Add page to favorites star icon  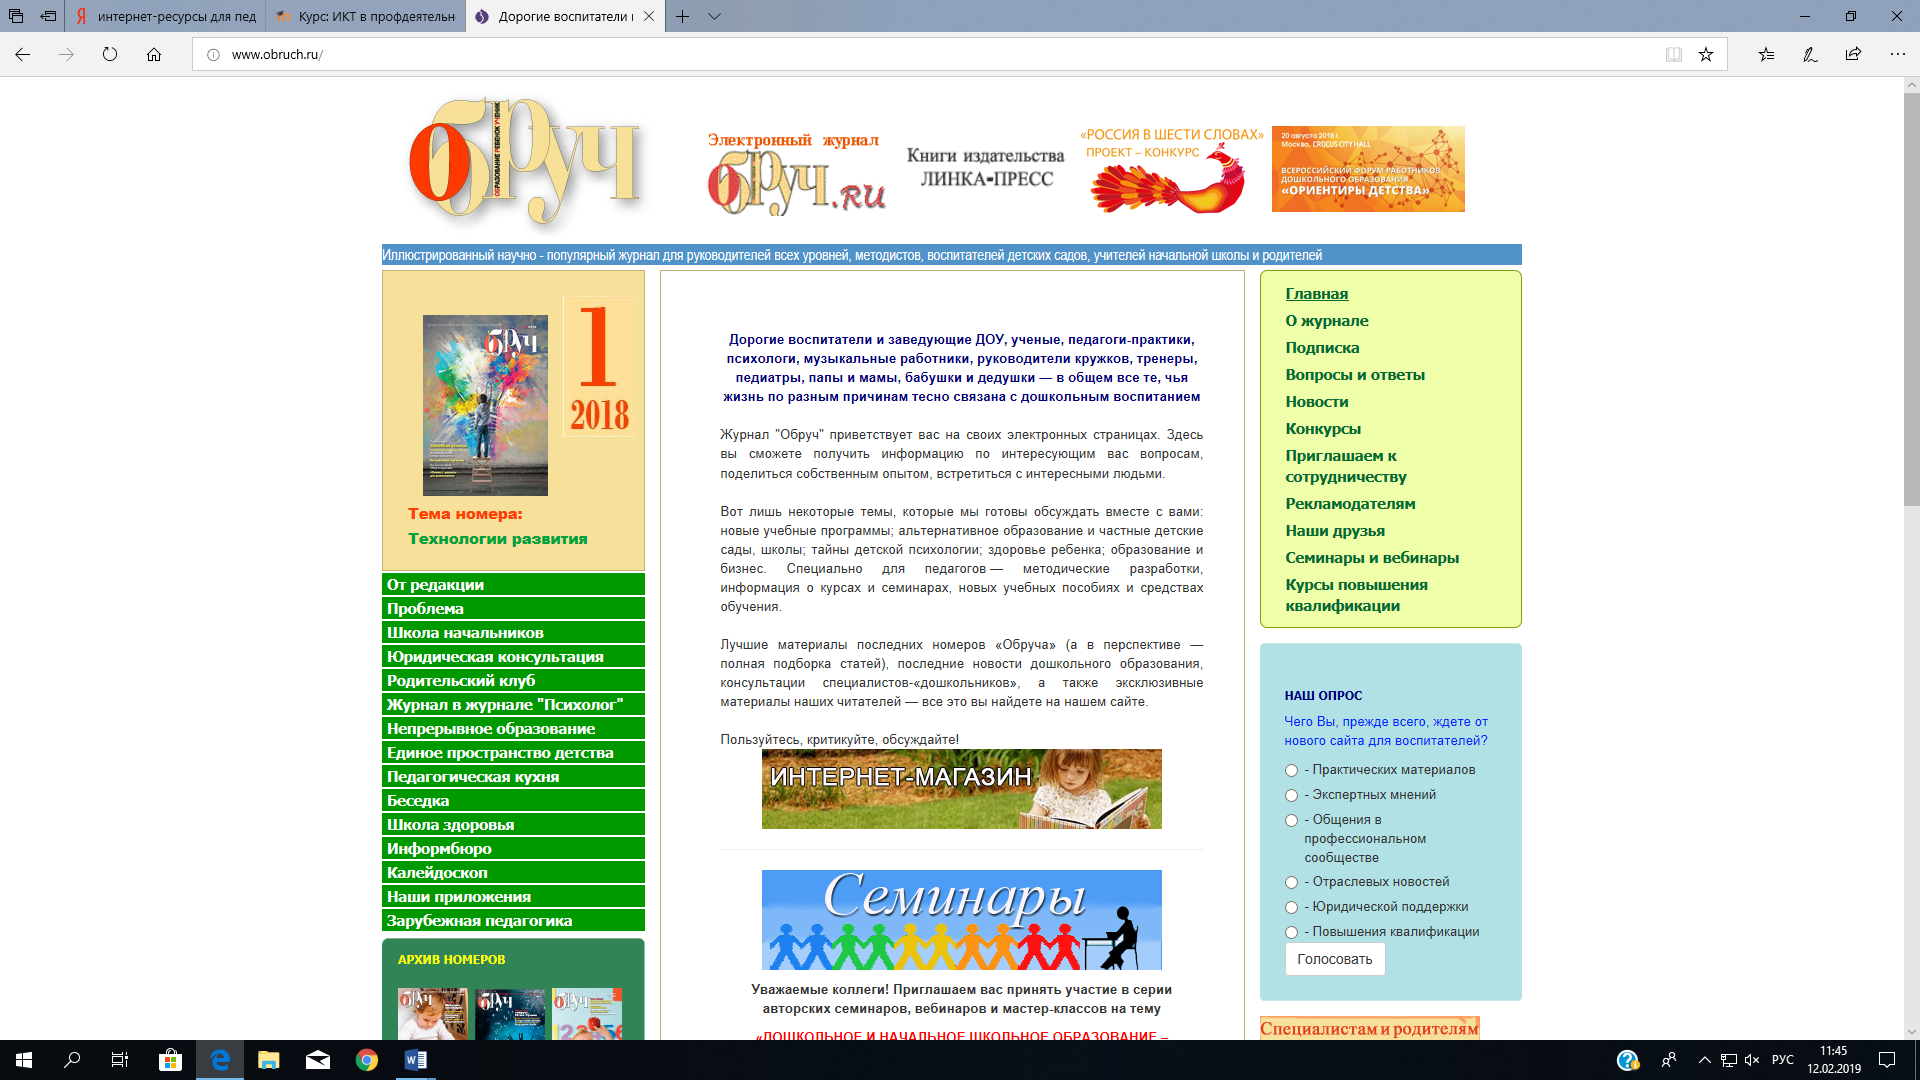(1706, 54)
